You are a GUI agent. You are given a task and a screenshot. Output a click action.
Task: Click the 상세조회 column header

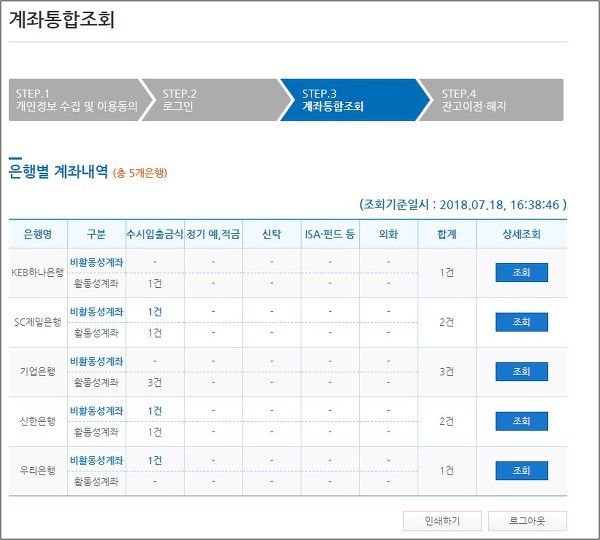(x=522, y=234)
